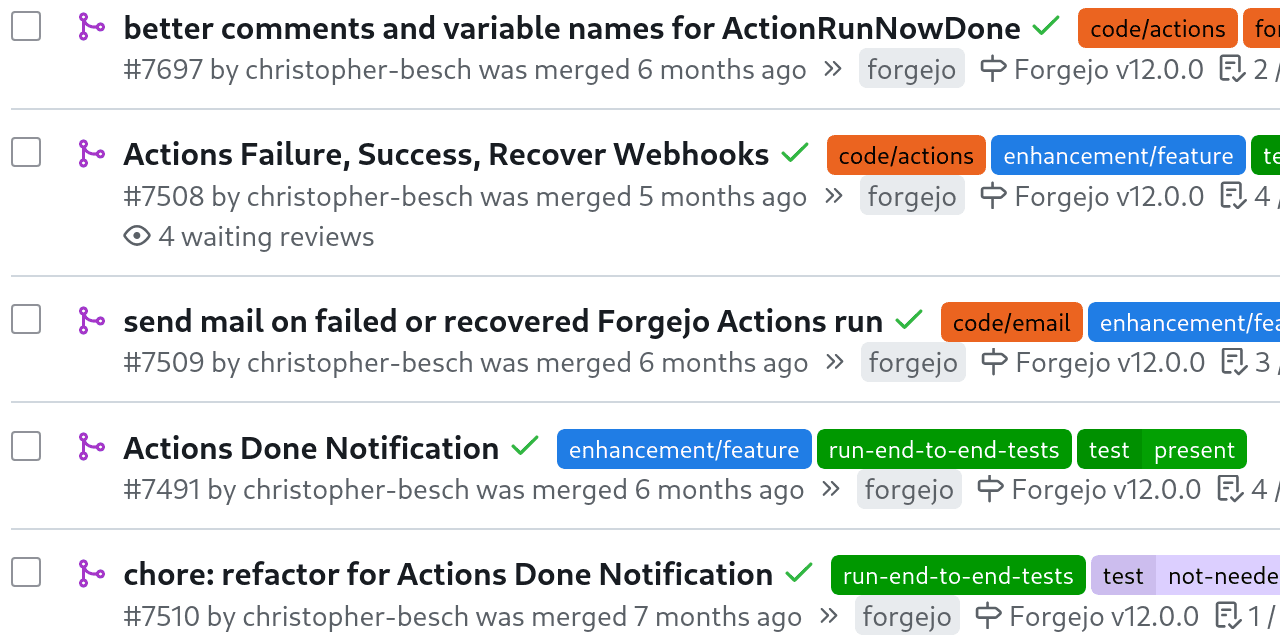The width and height of the screenshot is (1280, 640).
Task: Click double chevron arrow icon in PR #7509 row
Action: [834, 362]
